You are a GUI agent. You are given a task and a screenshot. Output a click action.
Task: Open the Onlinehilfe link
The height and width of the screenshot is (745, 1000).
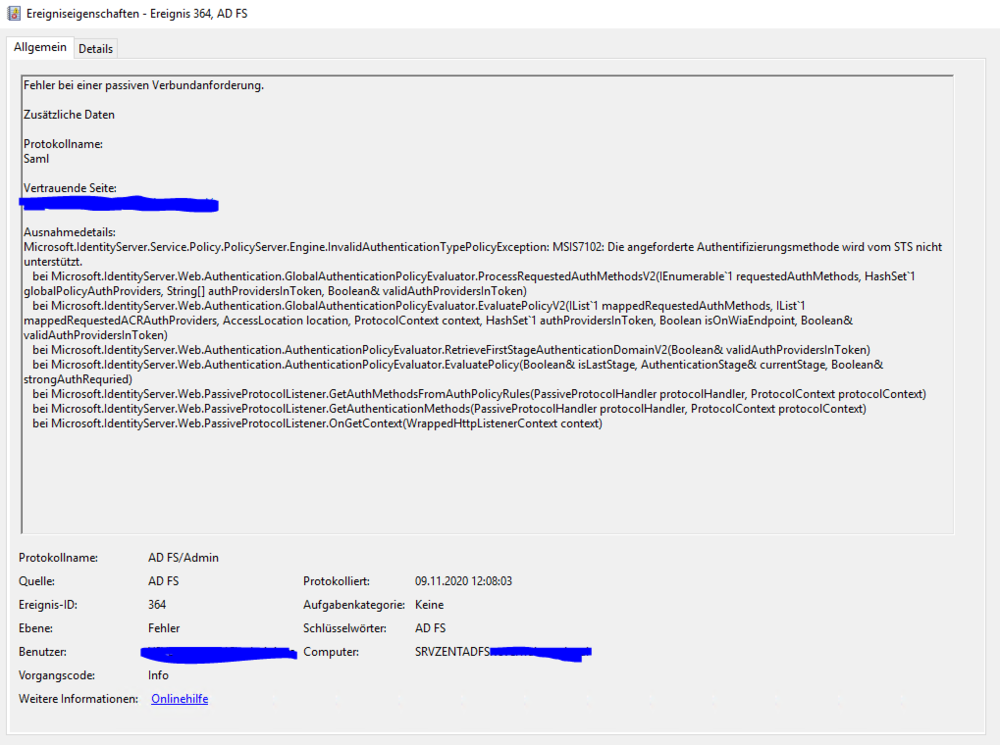point(179,699)
